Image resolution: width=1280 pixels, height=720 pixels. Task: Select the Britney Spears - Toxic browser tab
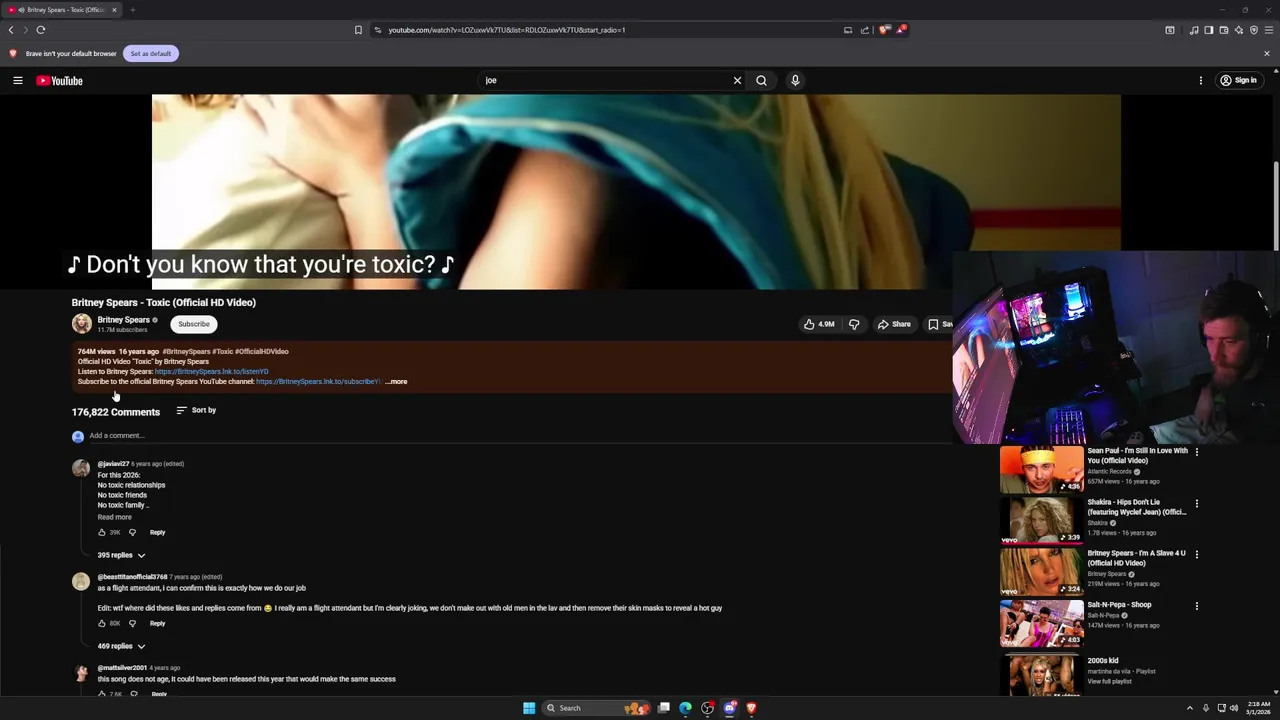coord(62,10)
